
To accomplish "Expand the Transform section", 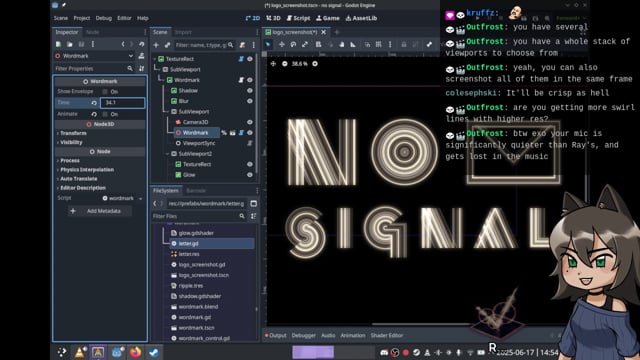I will (72, 133).
